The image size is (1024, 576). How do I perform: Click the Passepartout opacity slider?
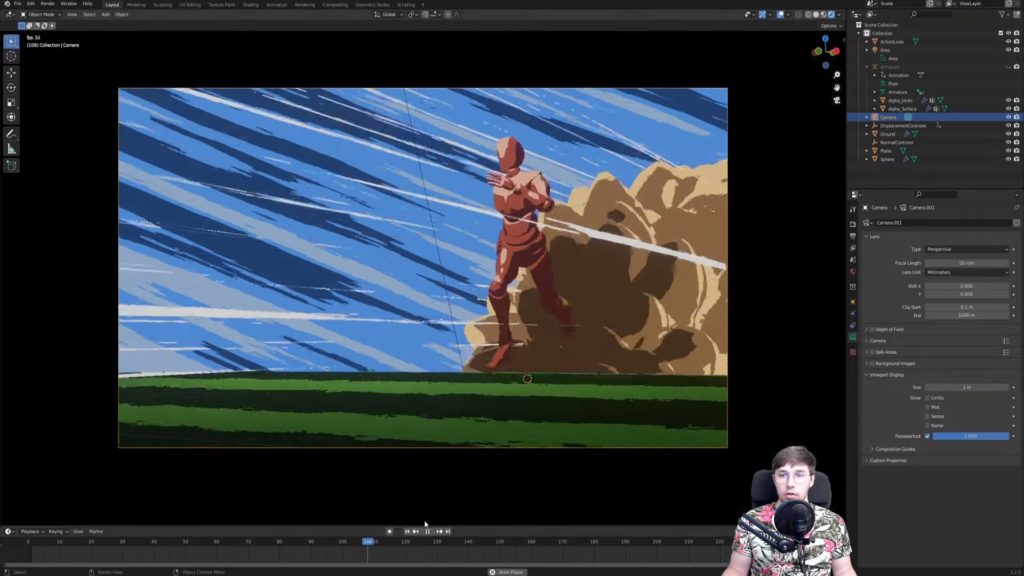[970, 436]
